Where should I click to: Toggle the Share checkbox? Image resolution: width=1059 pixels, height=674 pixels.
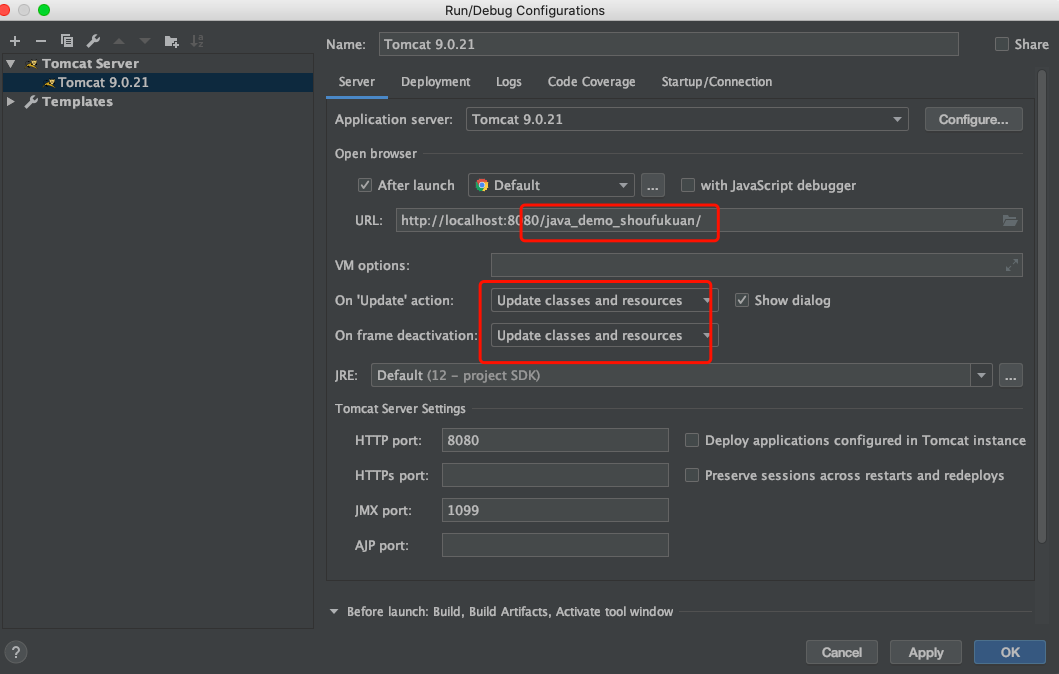point(1002,44)
